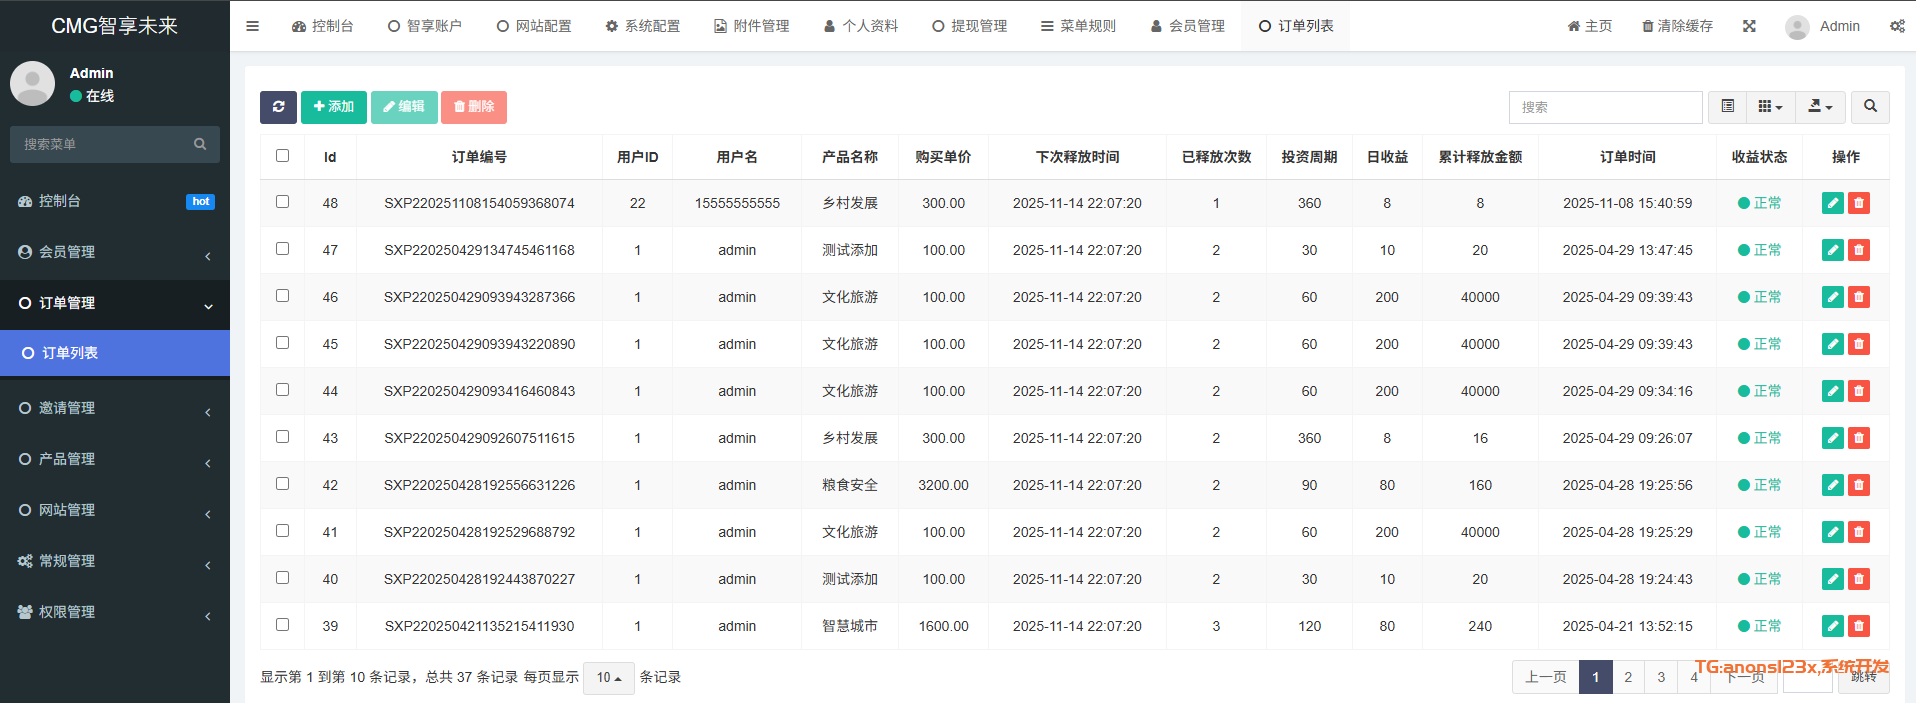Click the hamburger sidebar toggle icon
Viewport: 1916px width, 703px height.
[252, 26]
